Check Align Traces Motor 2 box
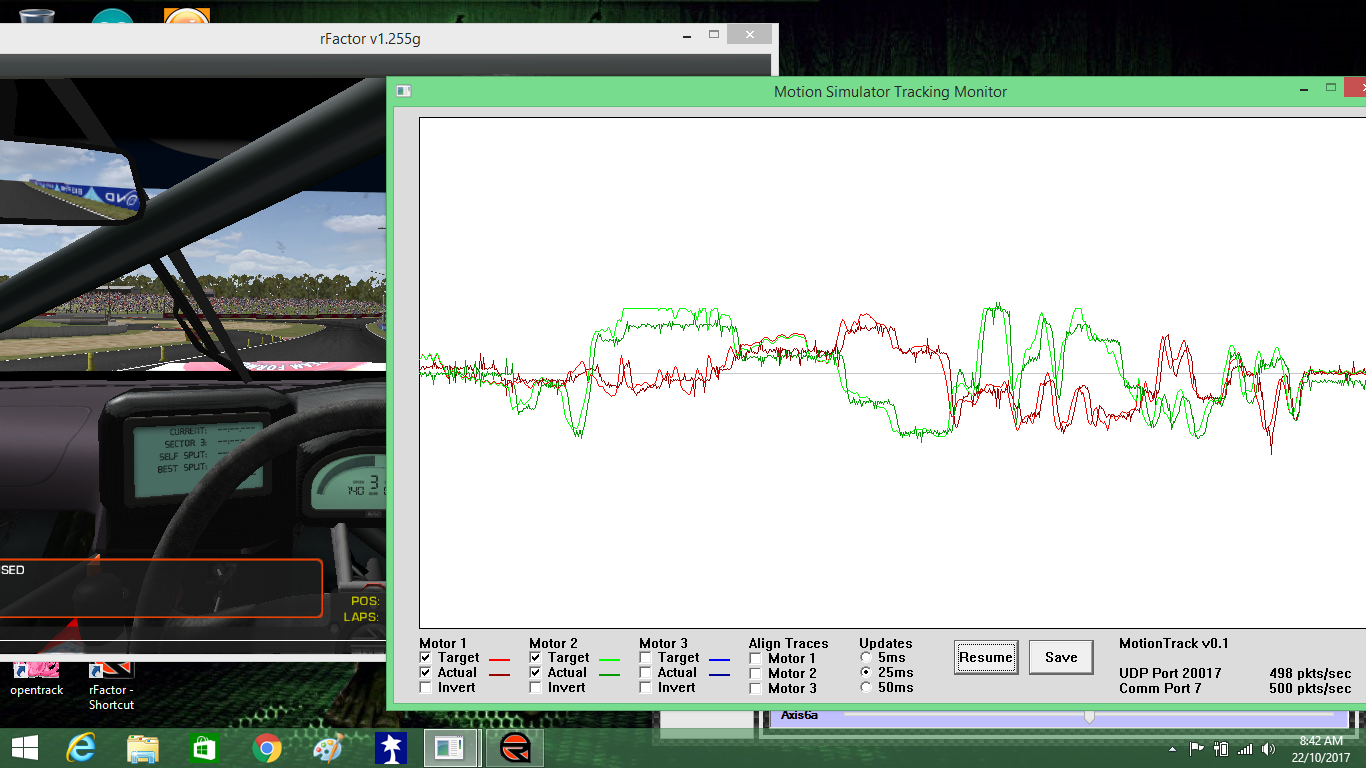 point(756,674)
